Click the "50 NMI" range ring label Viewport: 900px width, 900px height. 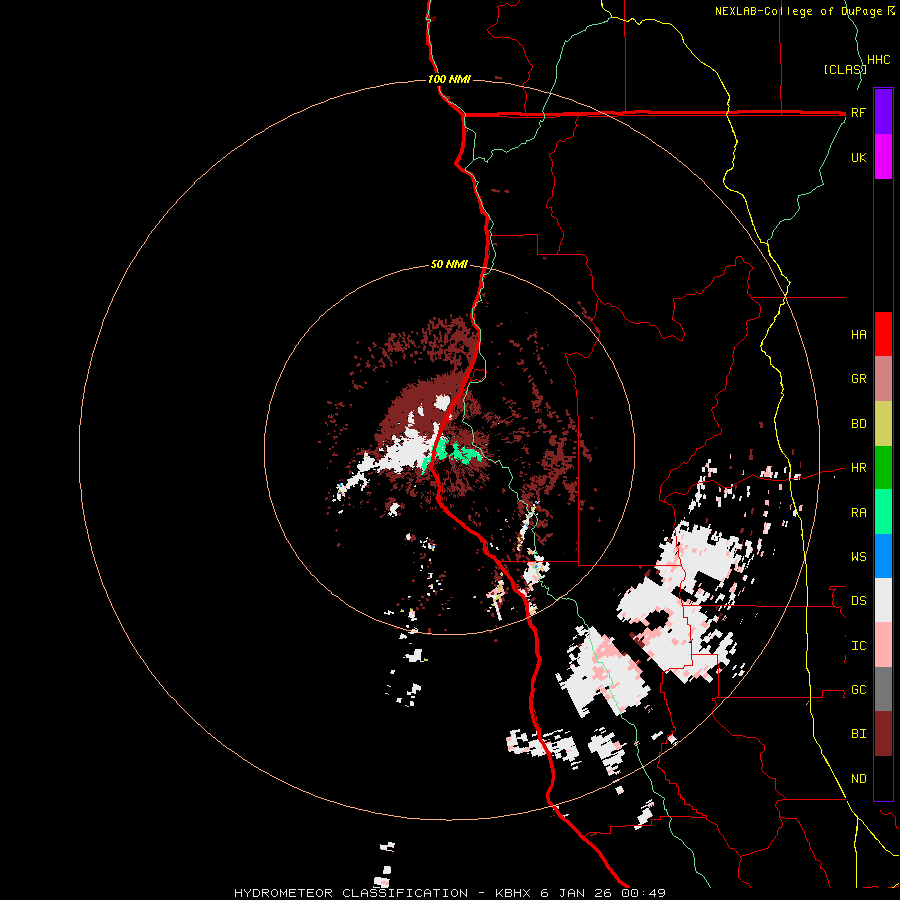(x=449, y=265)
